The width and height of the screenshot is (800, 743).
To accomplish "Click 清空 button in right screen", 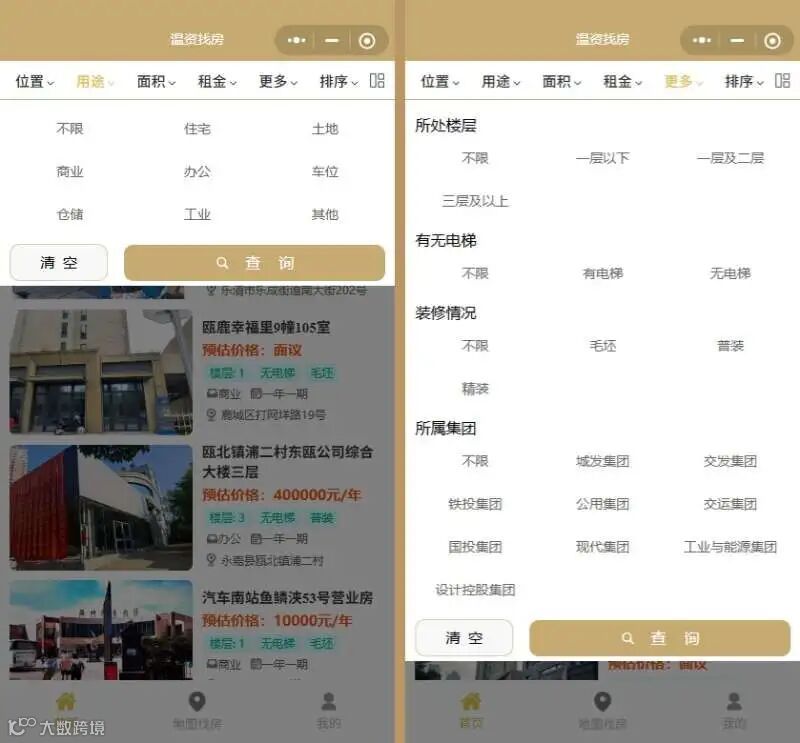I will (464, 638).
